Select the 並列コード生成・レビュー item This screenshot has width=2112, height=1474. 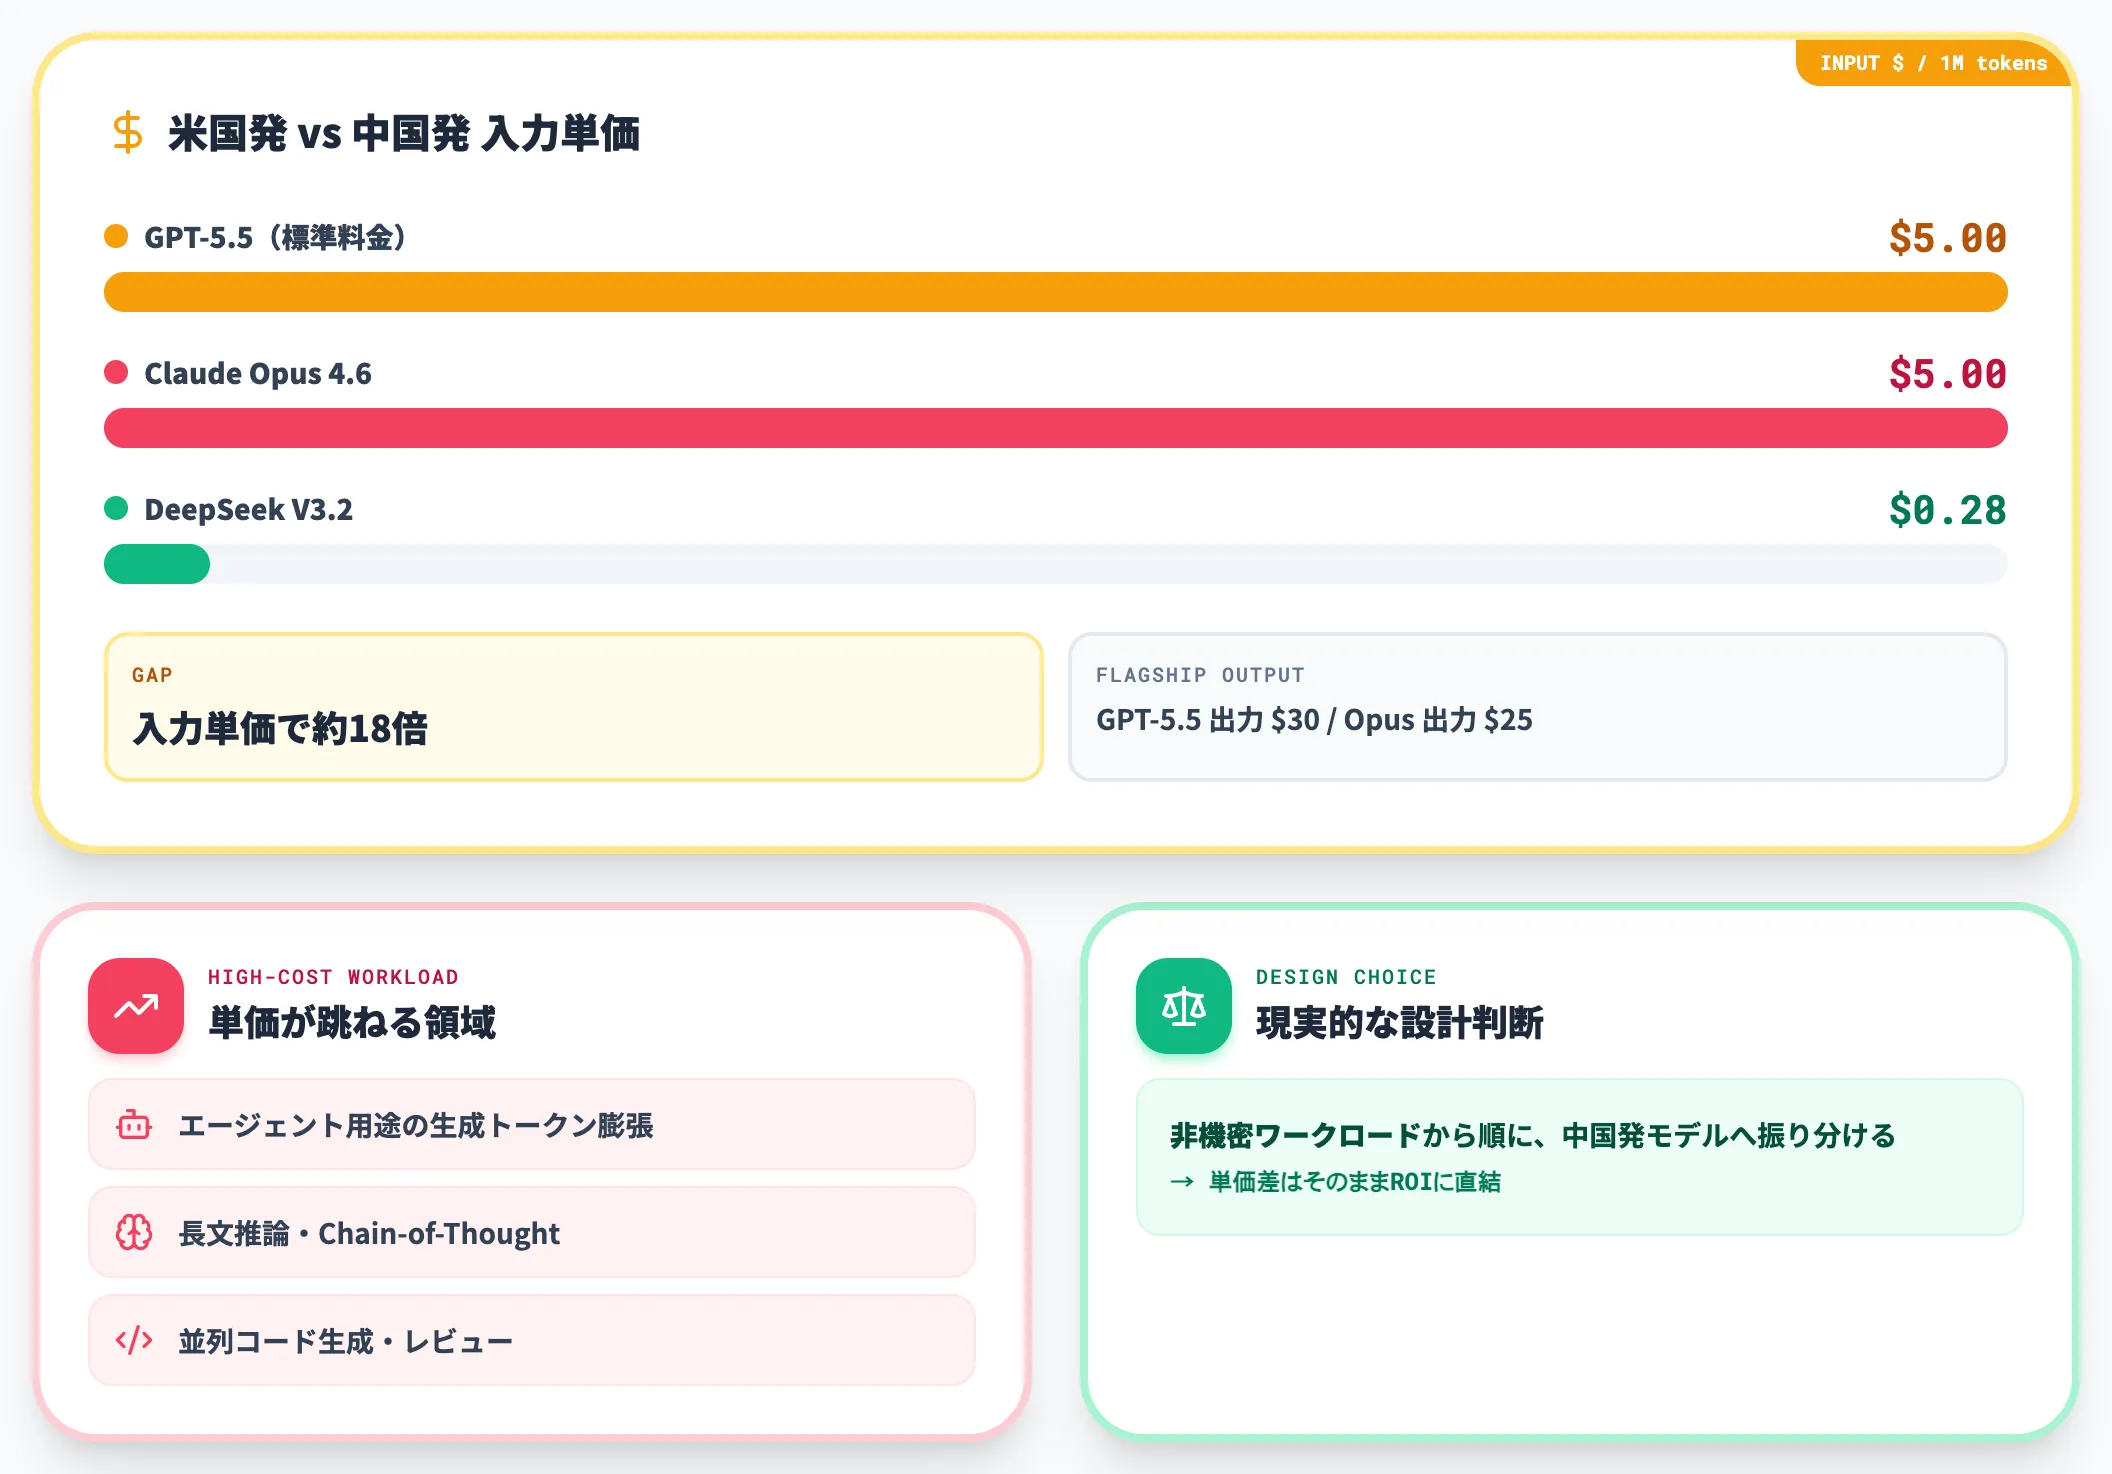pyautogui.click(x=532, y=1340)
